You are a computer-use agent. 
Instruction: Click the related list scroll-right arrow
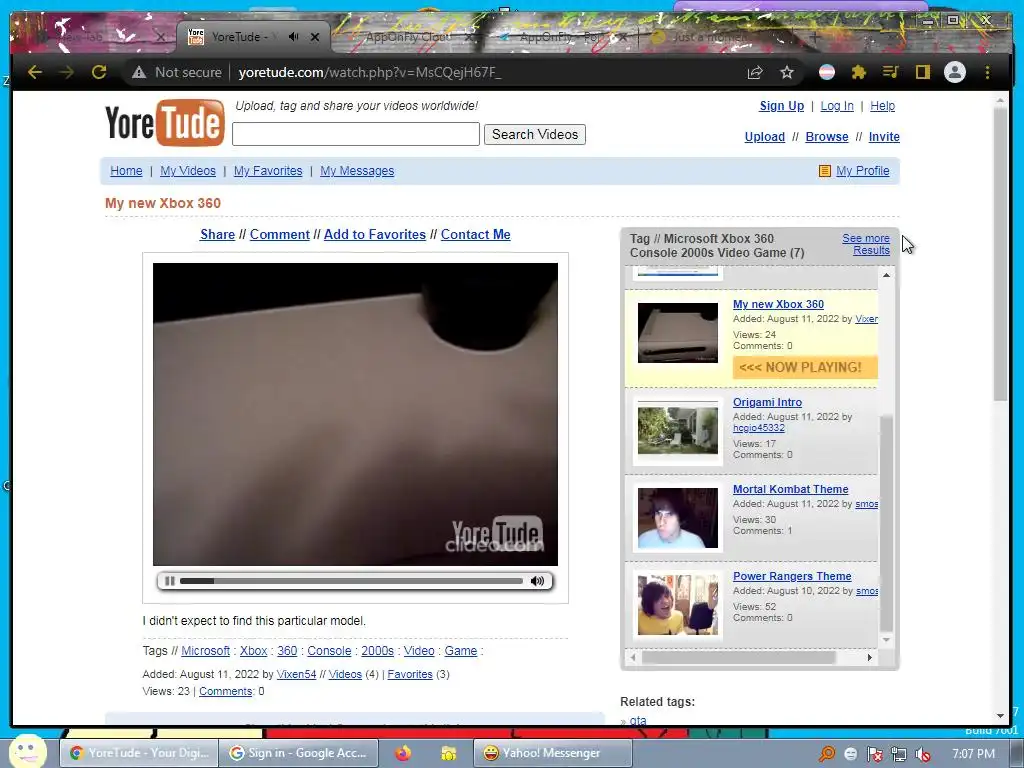point(870,658)
